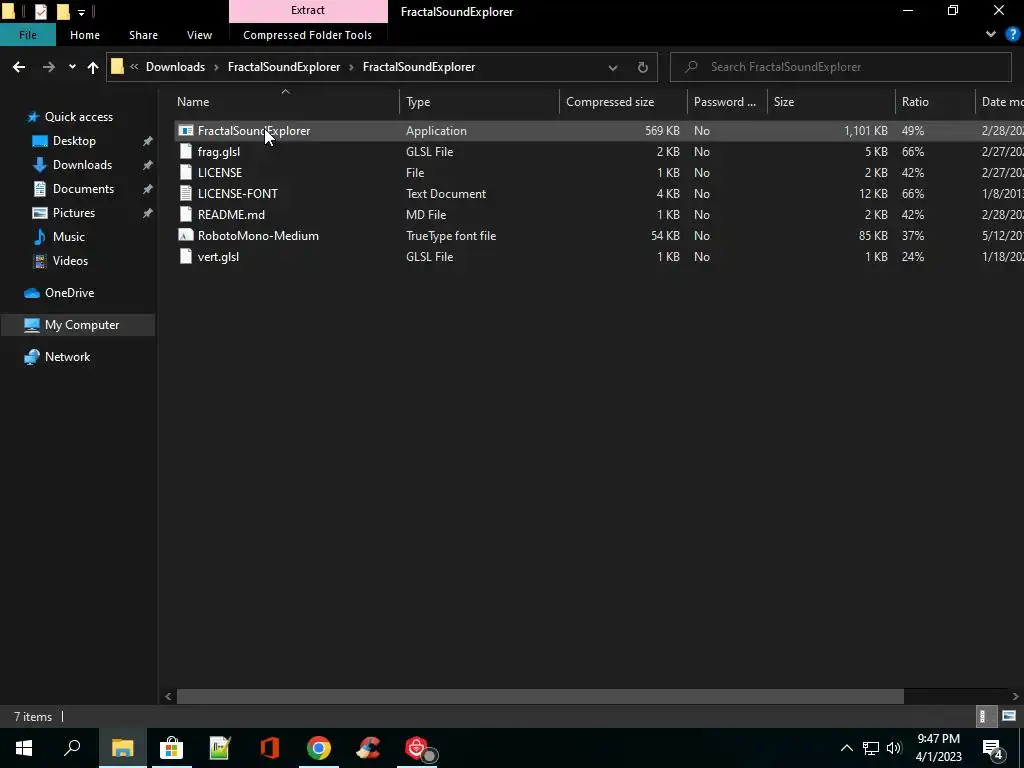Open the File menu tab
The image size is (1024, 768).
point(28,35)
